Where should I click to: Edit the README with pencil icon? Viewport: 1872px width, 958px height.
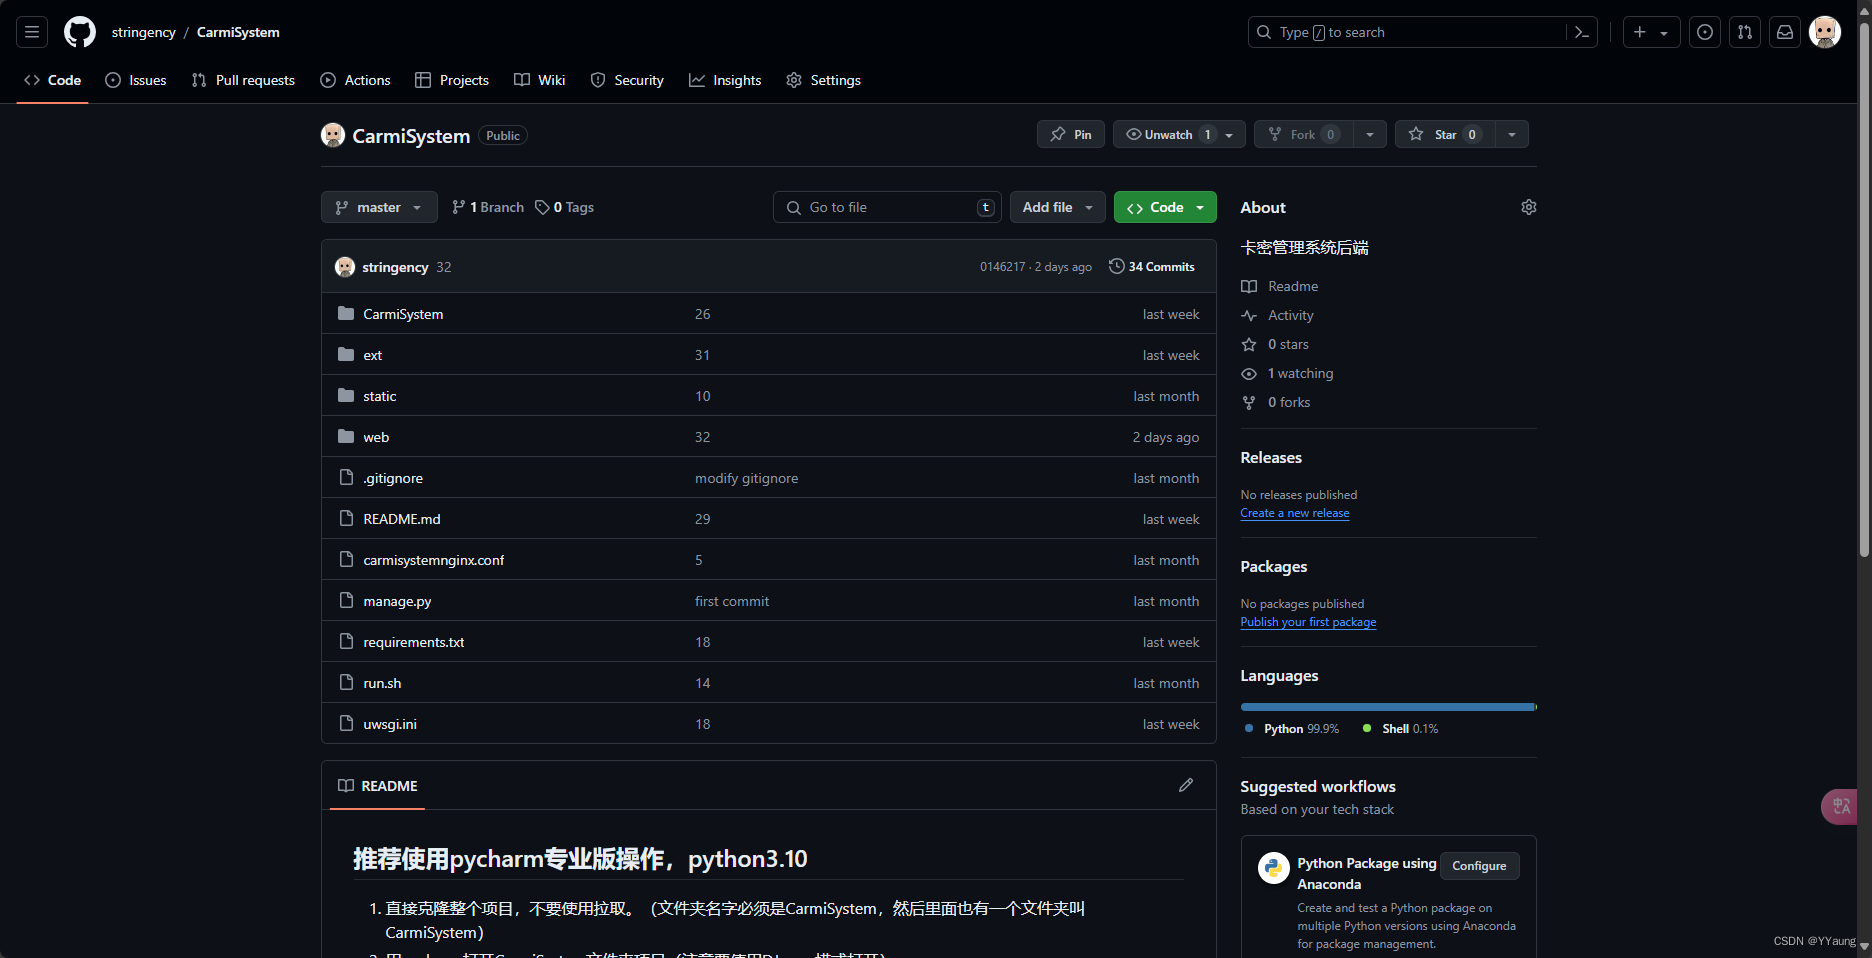pyautogui.click(x=1186, y=785)
